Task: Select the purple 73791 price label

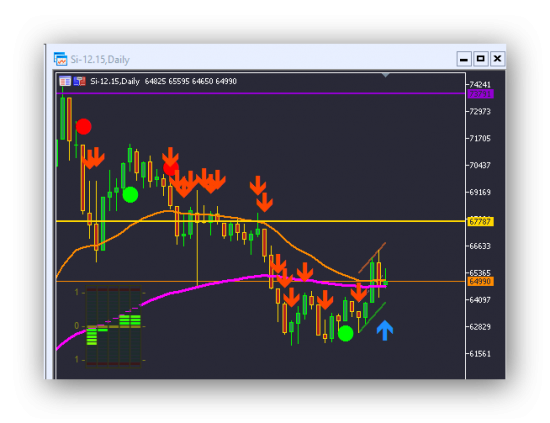Action: (x=481, y=94)
